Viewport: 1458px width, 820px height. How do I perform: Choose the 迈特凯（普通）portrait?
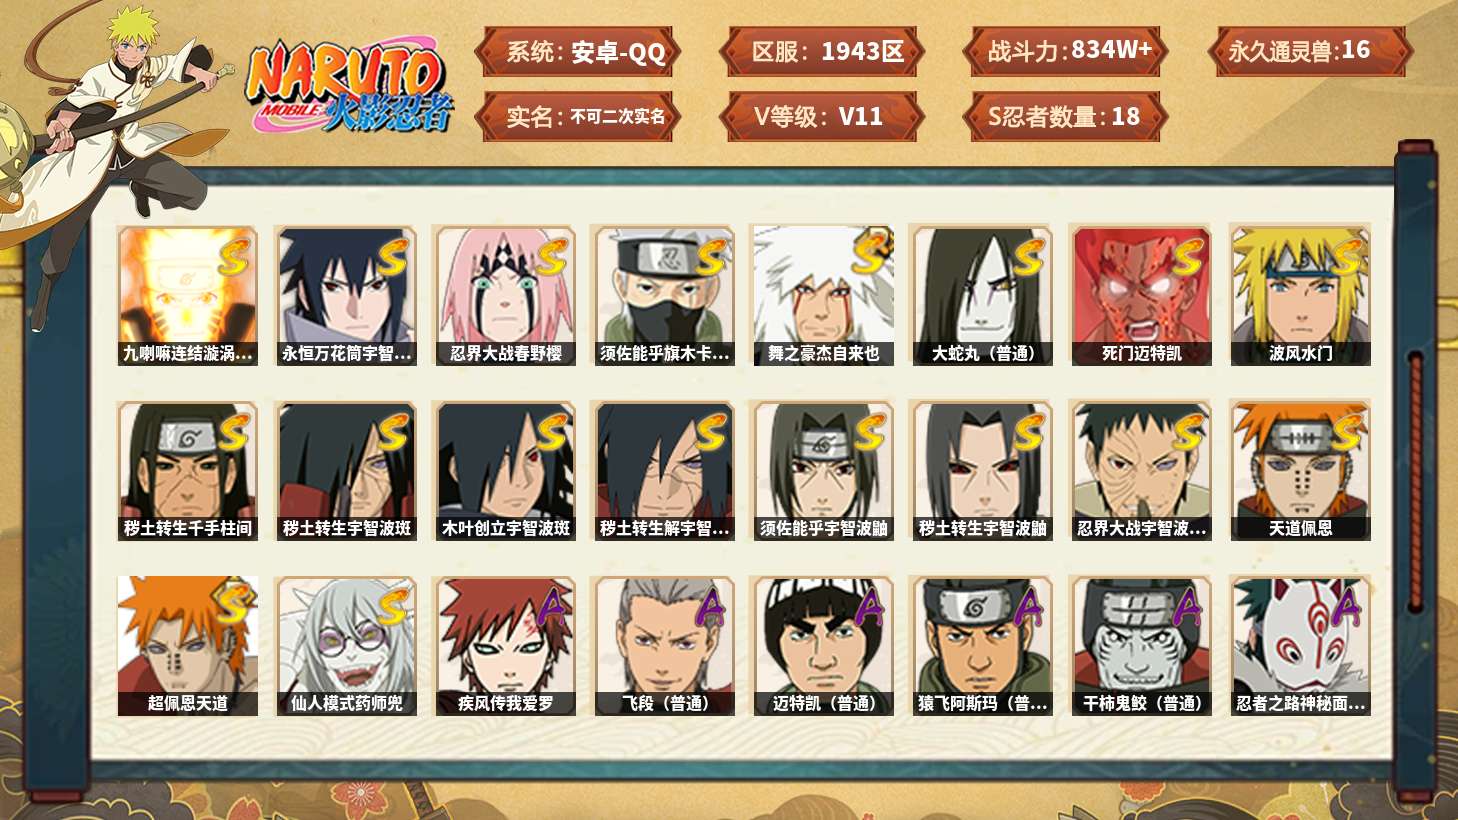click(823, 646)
